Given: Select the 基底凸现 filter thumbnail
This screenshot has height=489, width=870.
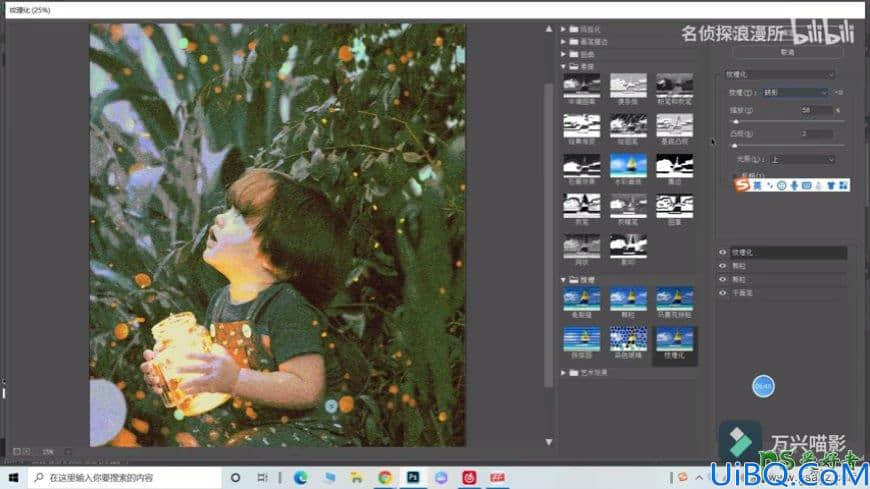Looking at the screenshot, I should (x=674, y=125).
